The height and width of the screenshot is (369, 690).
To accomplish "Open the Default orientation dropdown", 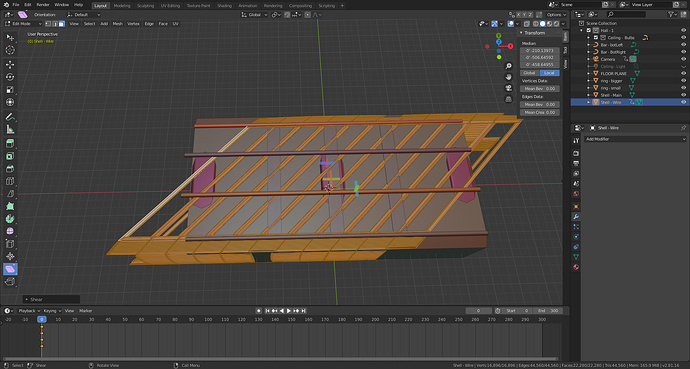I will point(83,15).
